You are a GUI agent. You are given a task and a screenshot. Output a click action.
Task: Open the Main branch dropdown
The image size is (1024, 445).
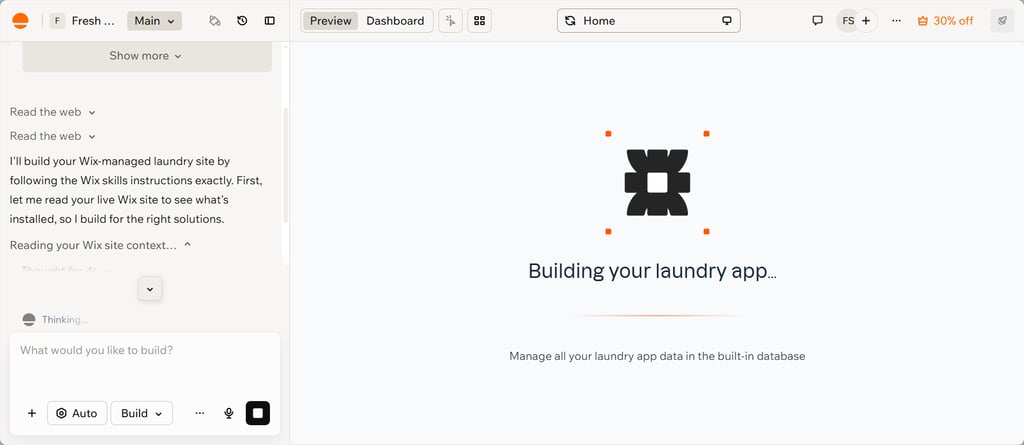pyautogui.click(x=154, y=21)
